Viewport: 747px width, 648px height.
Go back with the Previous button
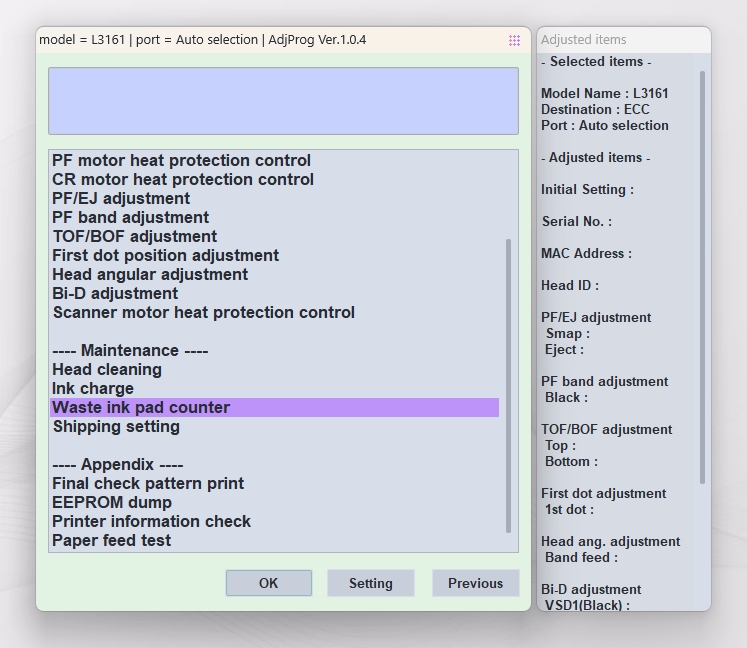click(475, 583)
